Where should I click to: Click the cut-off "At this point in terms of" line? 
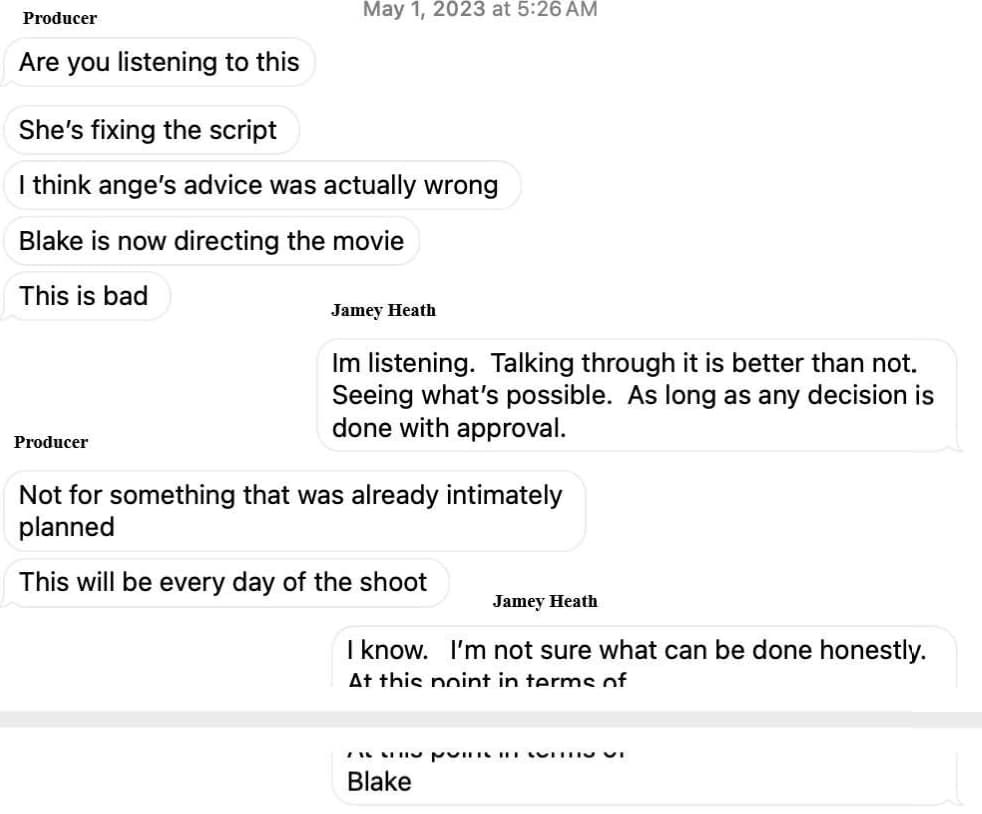tap(487, 681)
